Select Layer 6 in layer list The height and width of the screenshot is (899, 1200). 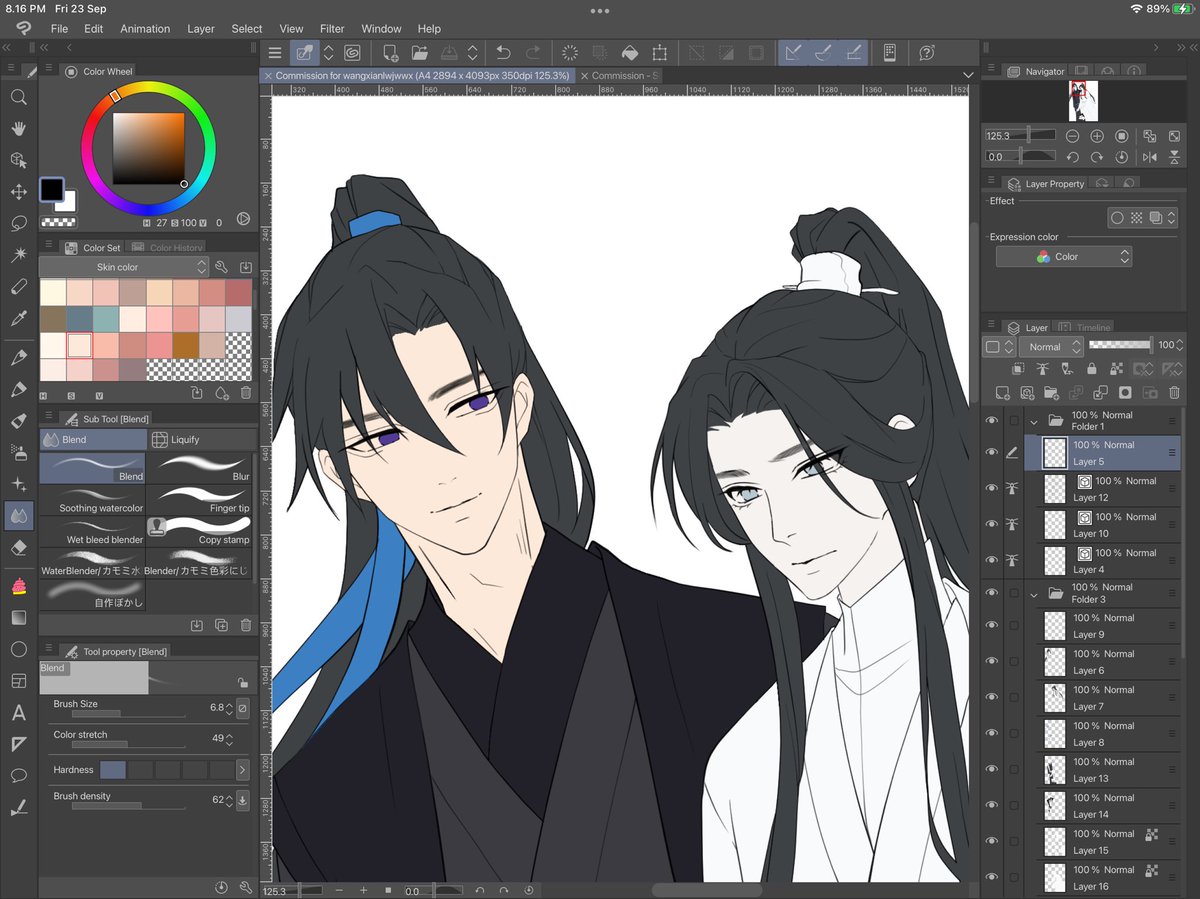tap(1108, 662)
